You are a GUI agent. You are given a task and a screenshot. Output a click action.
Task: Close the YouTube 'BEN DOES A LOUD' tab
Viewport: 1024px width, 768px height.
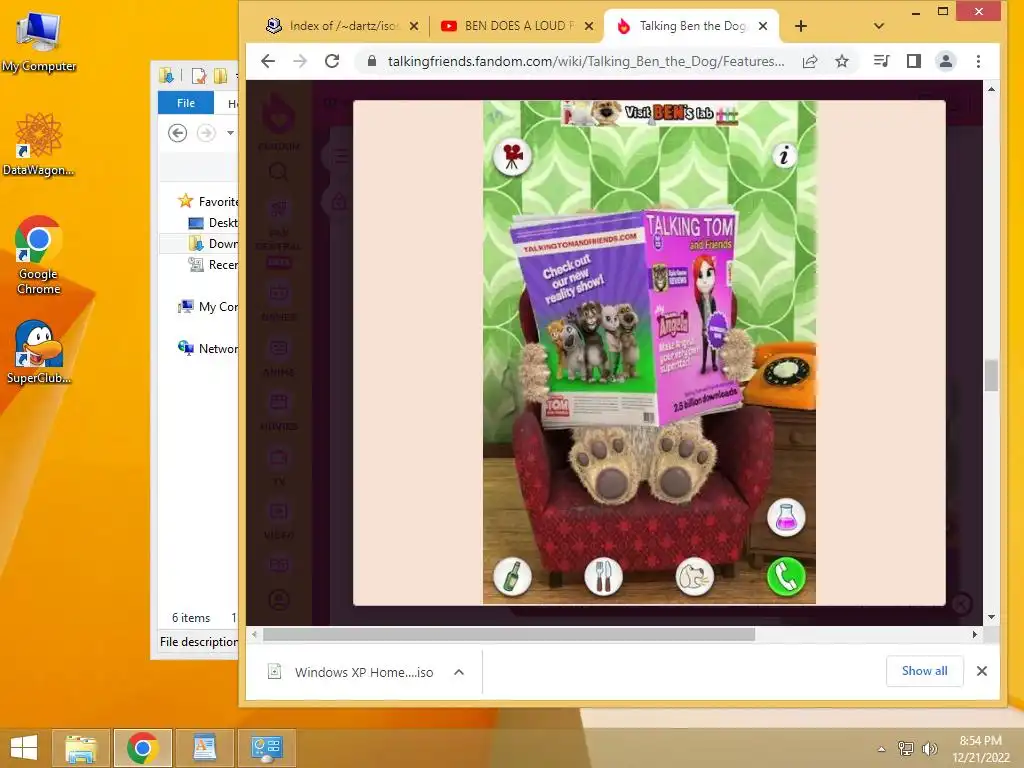[x=588, y=26]
